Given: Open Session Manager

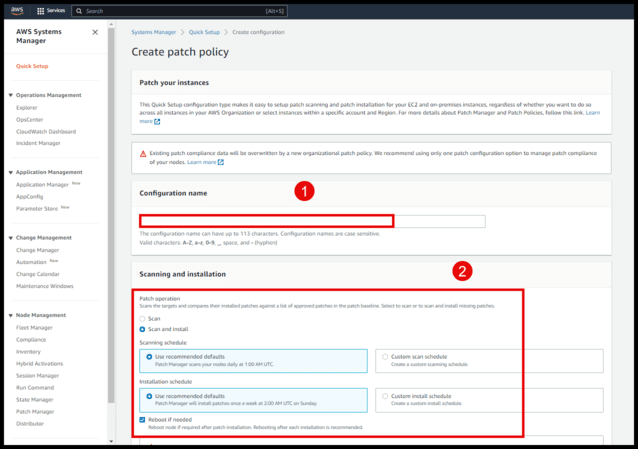Looking at the screenshot, I should pos(37,375).
